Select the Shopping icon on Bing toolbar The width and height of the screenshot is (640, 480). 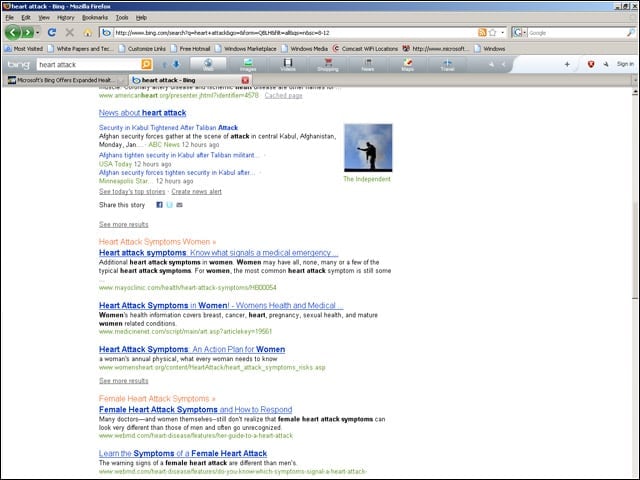coord(328,64)
